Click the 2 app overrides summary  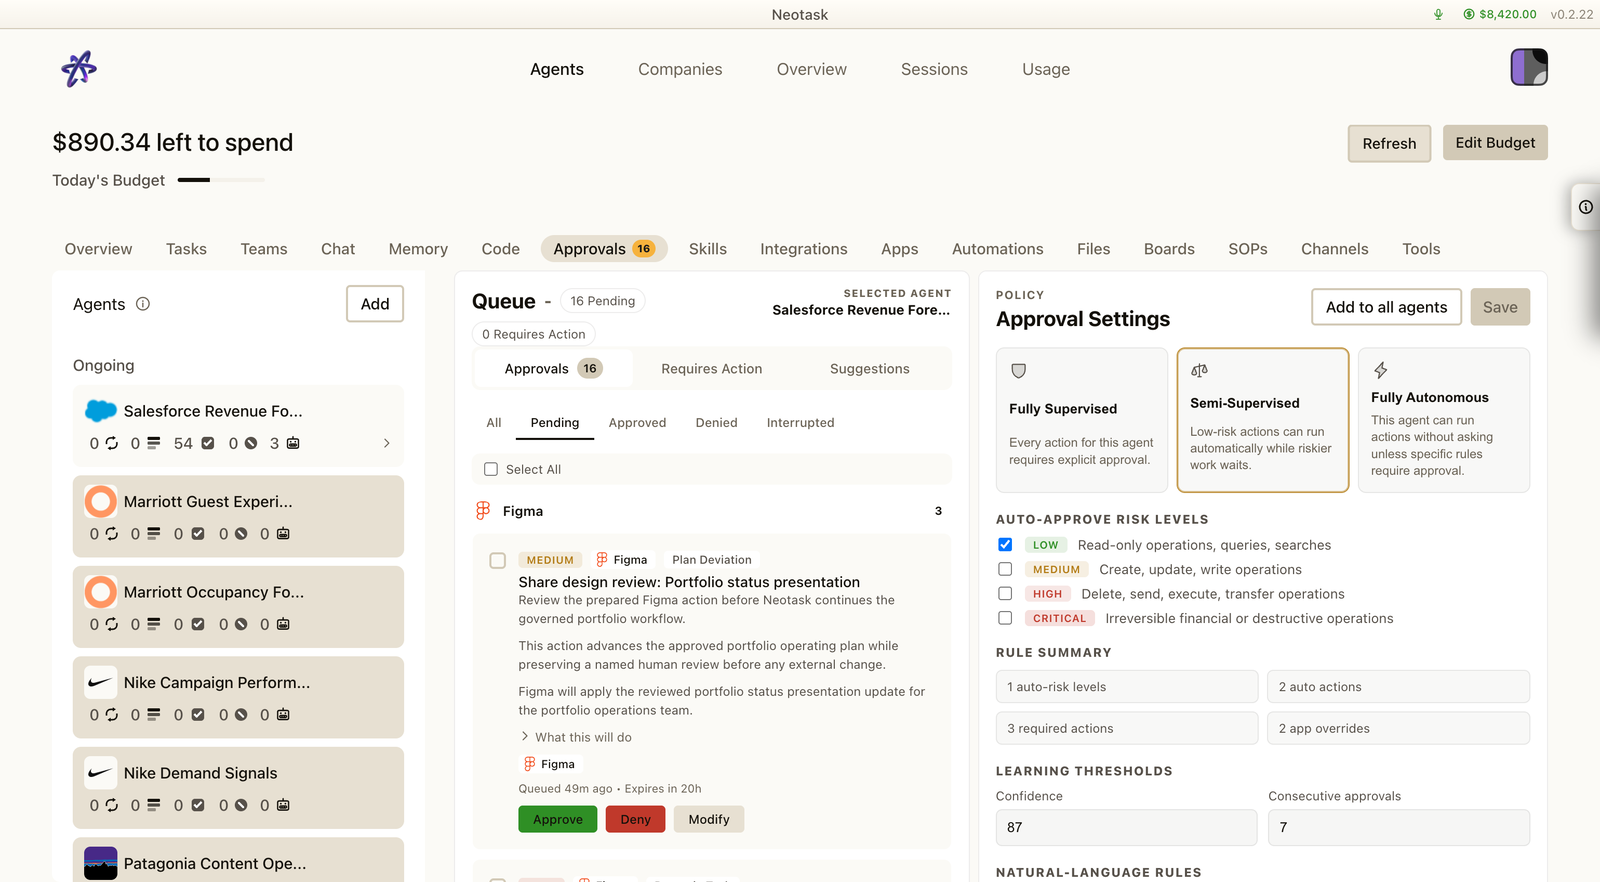[1399, 728]
